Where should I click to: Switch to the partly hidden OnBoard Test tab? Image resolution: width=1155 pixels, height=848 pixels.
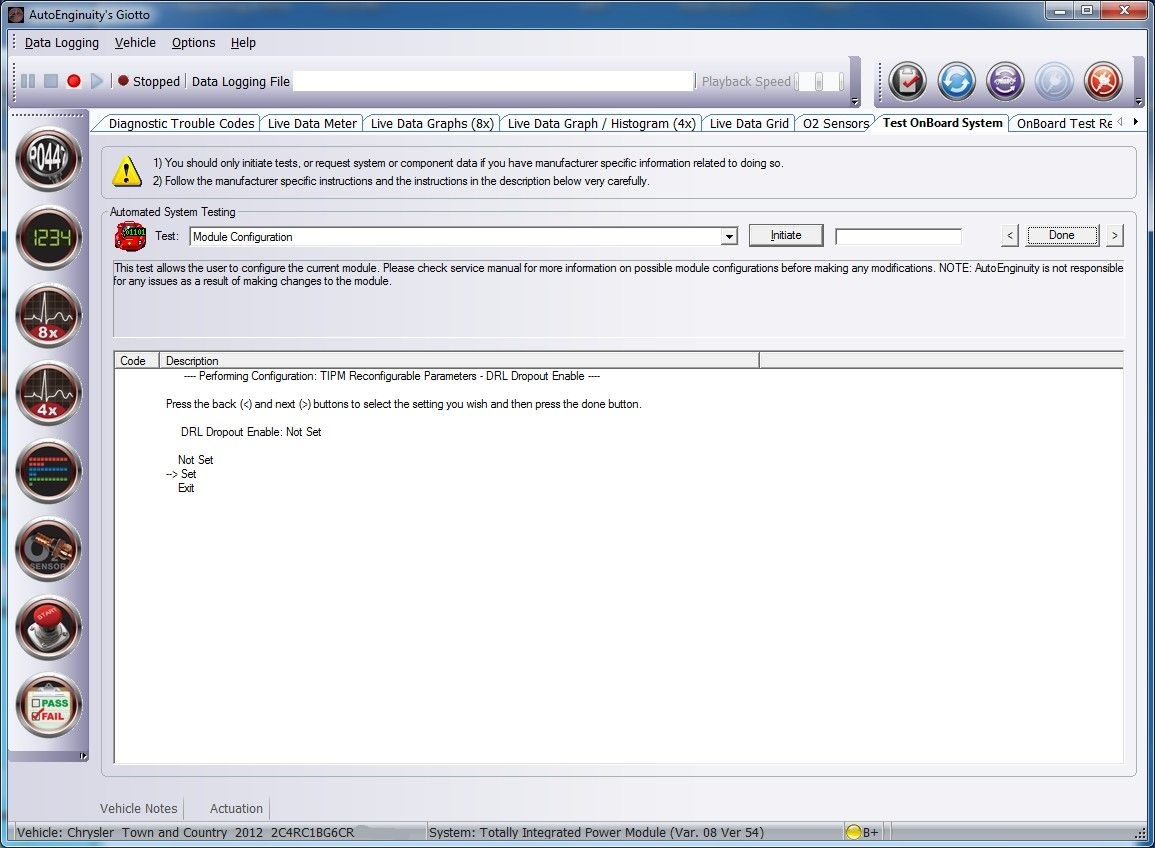pyautogui.click(x=1064, y=124)
